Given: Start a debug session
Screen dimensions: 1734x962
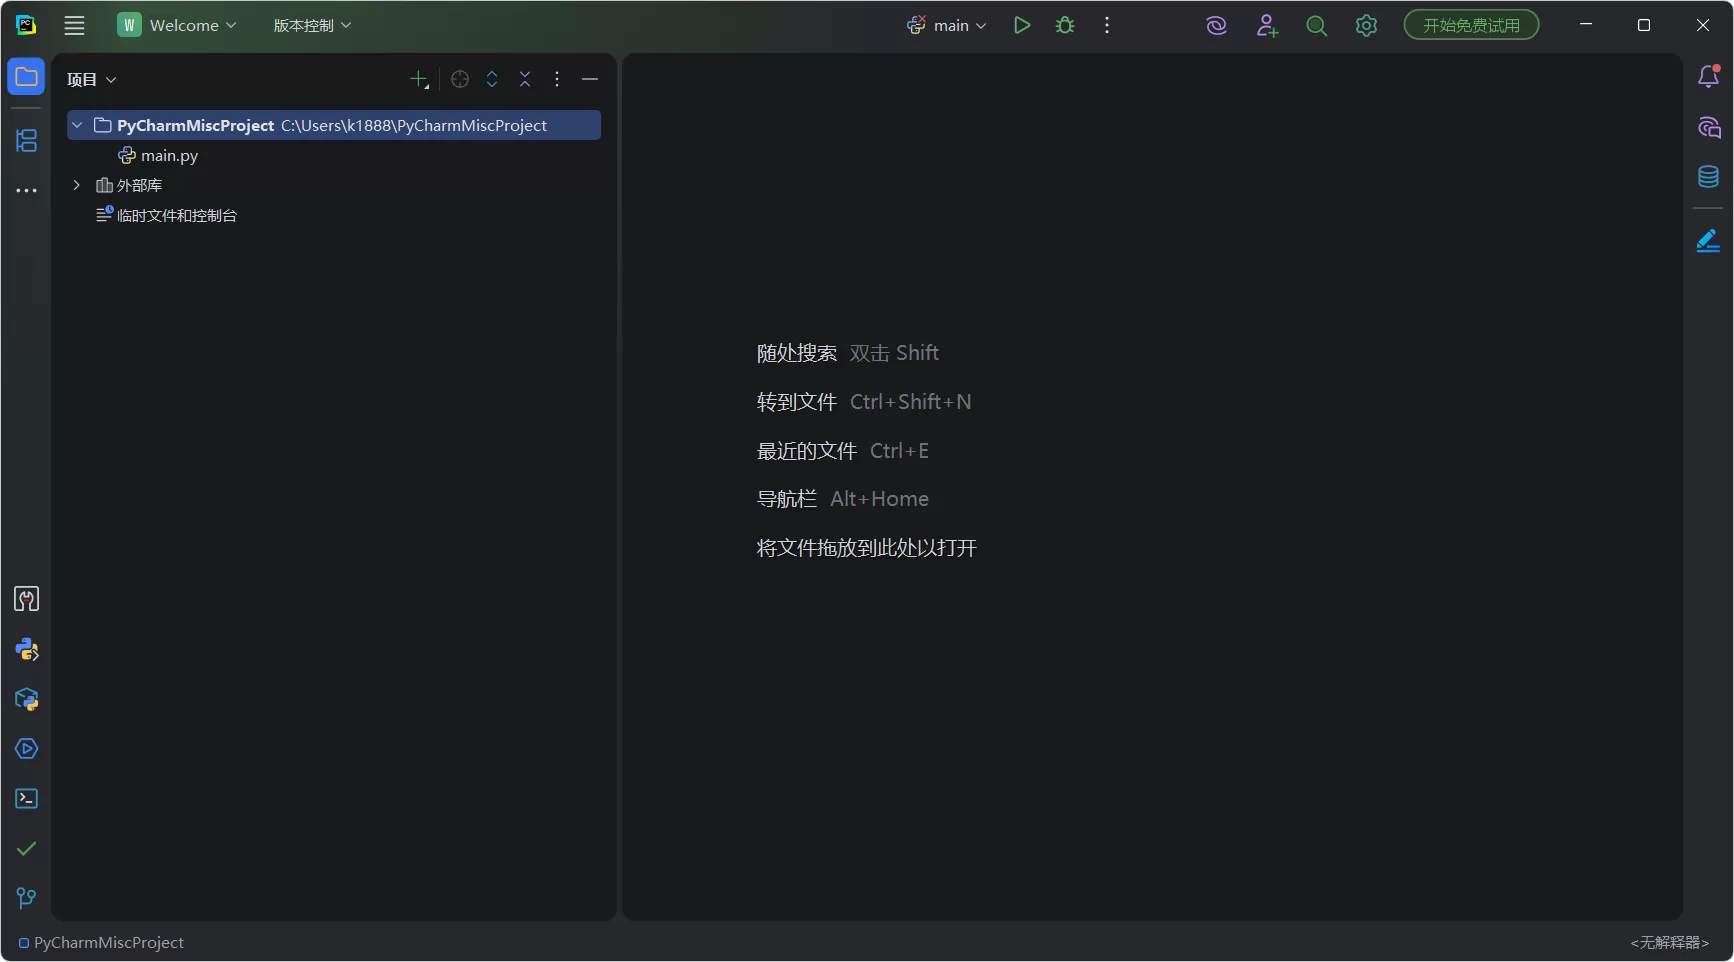Looking at the screenshot, I should pyautogui.click(x=1065, y=25).
